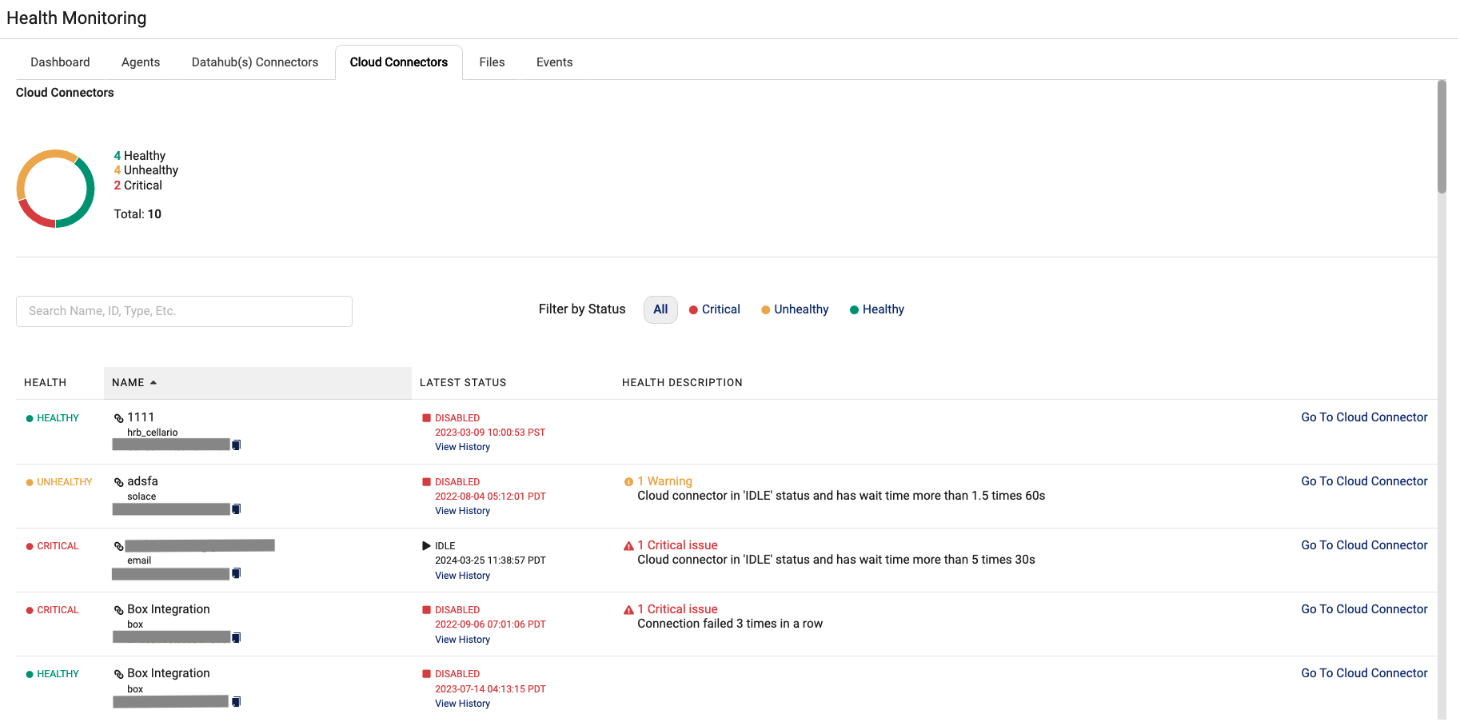Click the LATEST STATUS column header
Screen dimensions: 1458x727
point(463,383)
